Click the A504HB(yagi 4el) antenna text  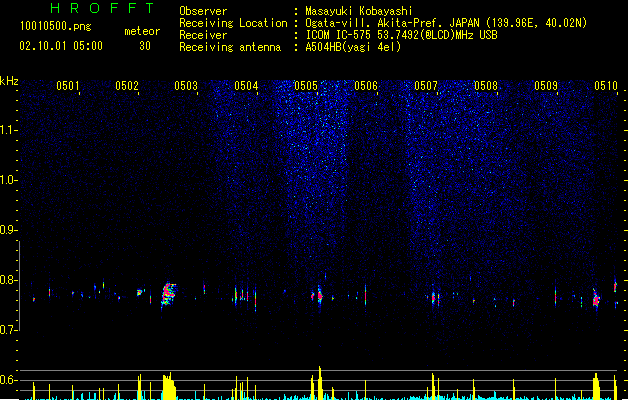point(353,47)
